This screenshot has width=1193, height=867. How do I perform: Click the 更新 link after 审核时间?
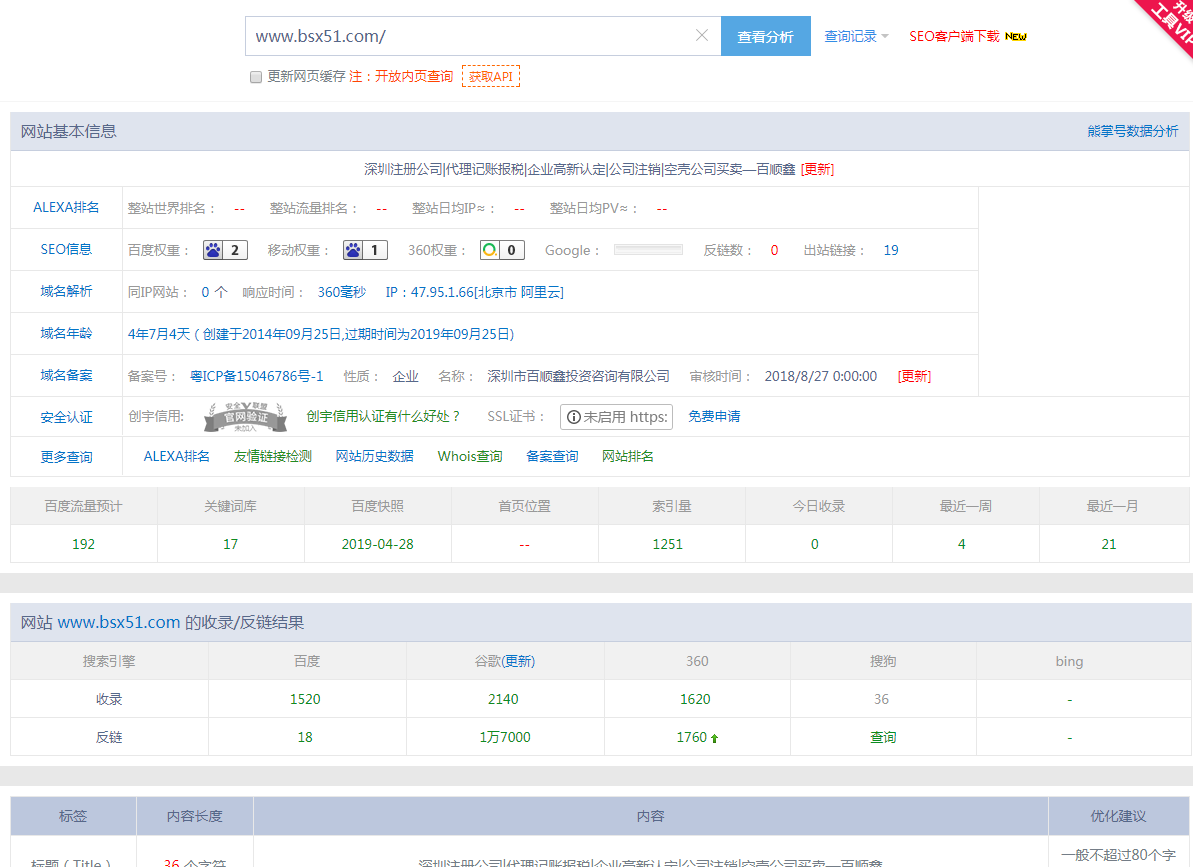coord(914,376)
